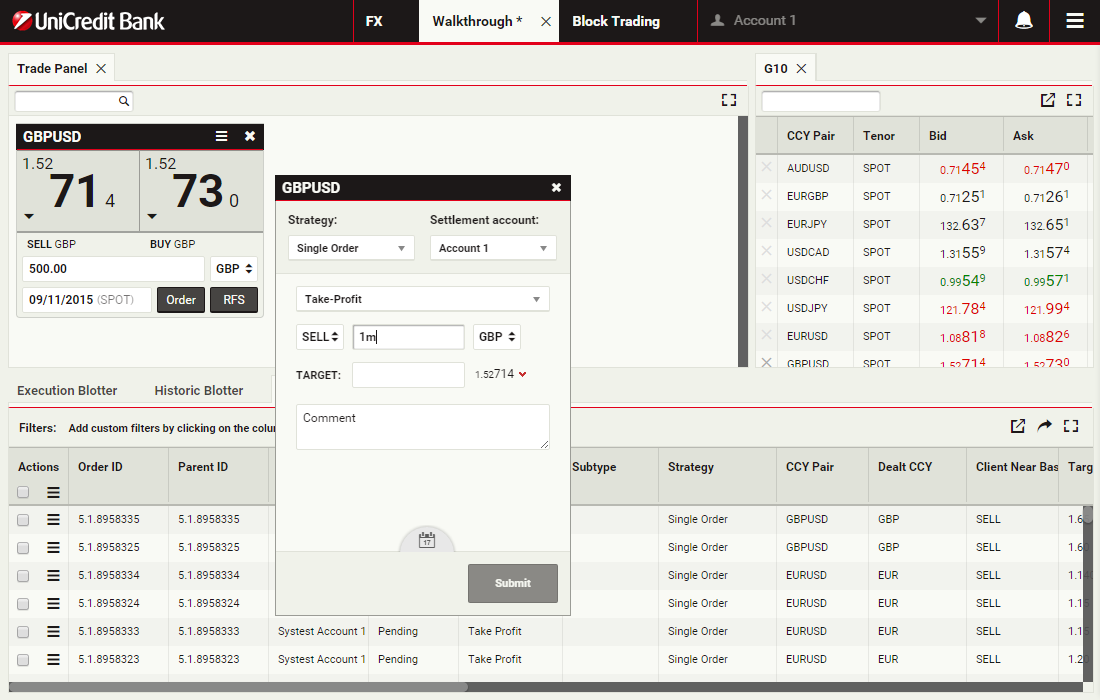Switch to the Block Trading tab

point(616,21)
